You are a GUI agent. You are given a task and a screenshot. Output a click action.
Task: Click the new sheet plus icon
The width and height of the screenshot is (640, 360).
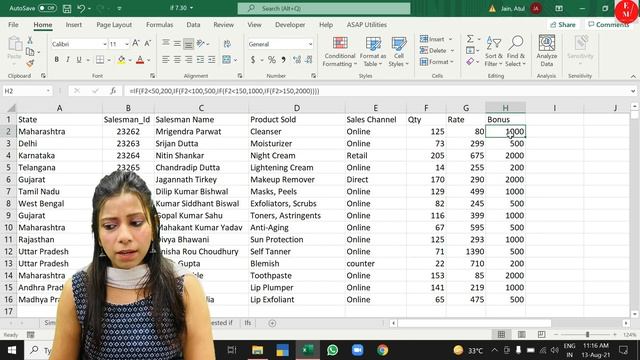(272, 323)
